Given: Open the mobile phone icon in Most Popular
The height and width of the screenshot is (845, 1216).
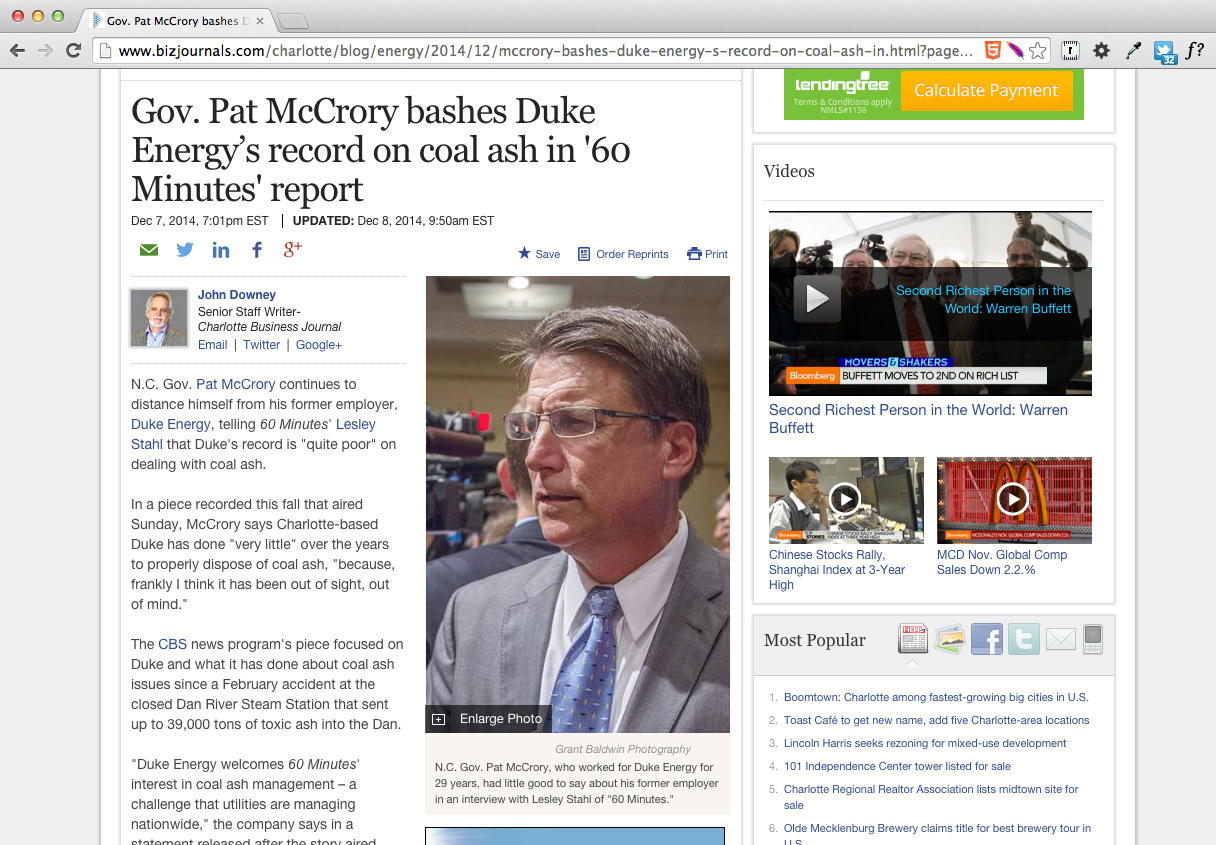Looking at the screenshot, I should tap(1092, 638).
